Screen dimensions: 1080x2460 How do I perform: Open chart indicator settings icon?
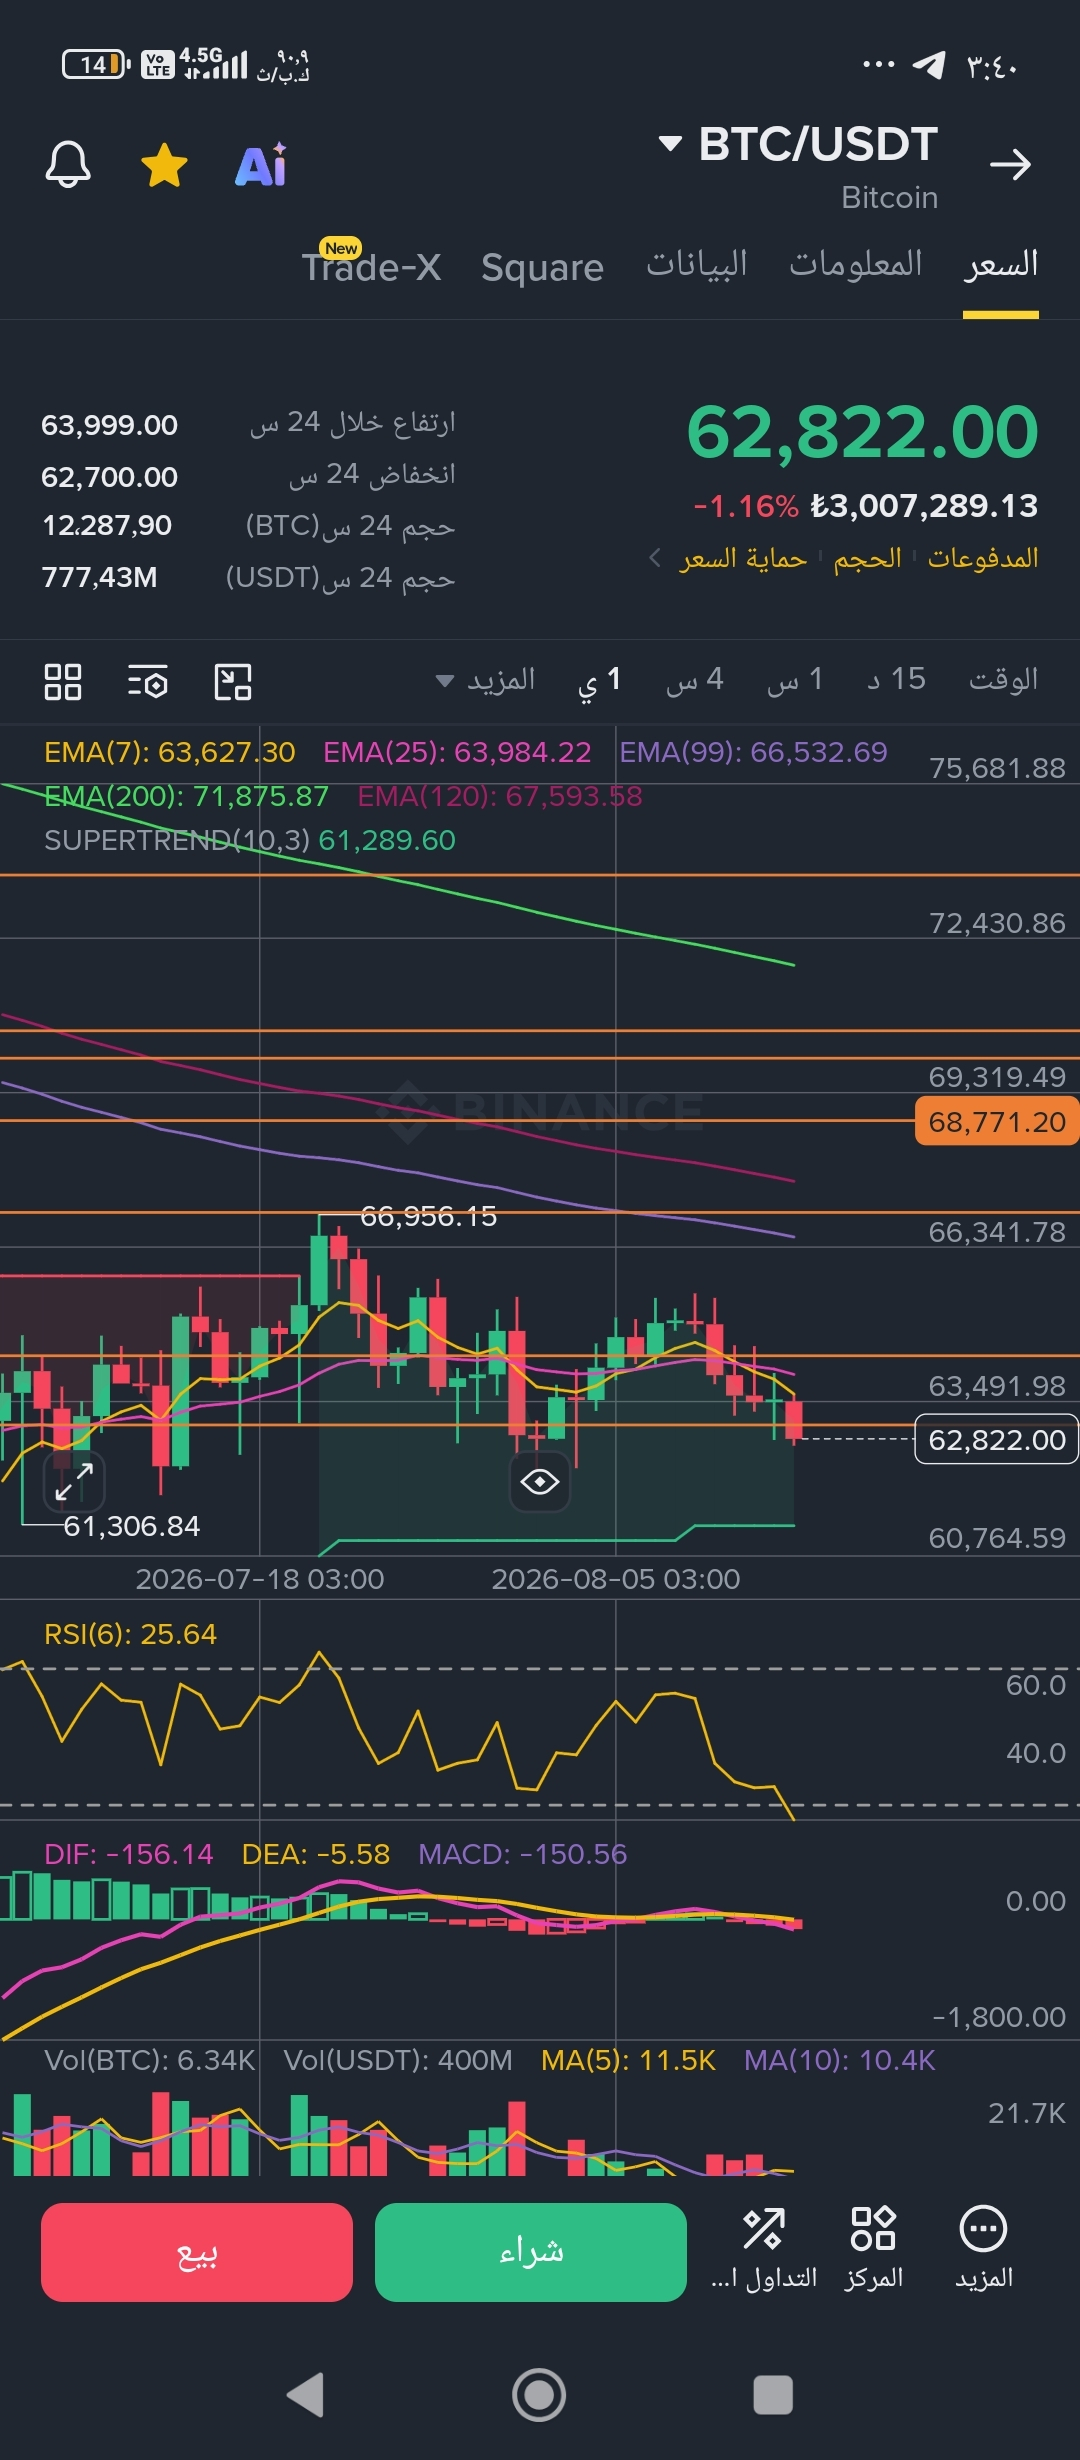(x=148, y=682)
